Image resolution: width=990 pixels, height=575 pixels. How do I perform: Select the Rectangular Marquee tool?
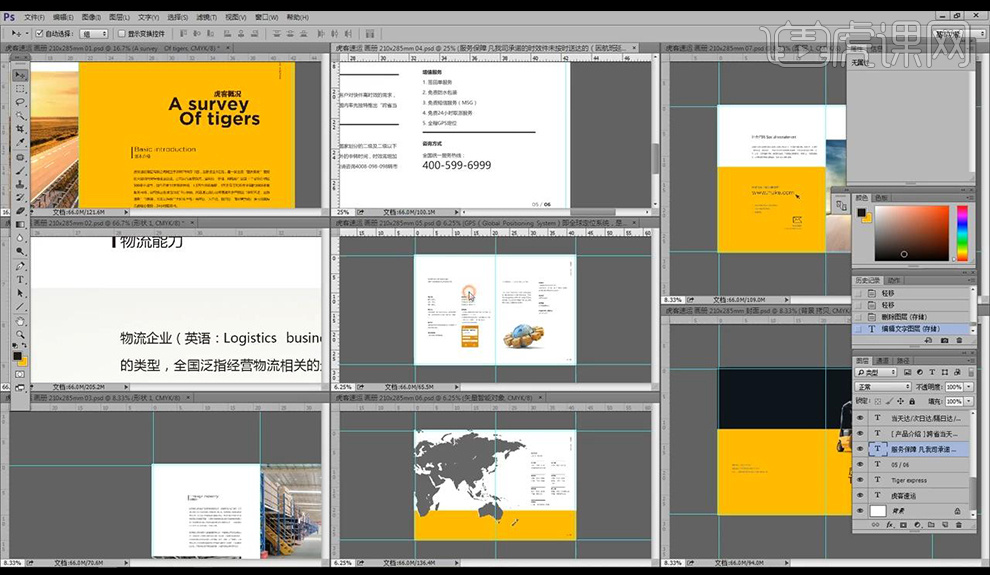pyautogui.click(x=20, y=88)
